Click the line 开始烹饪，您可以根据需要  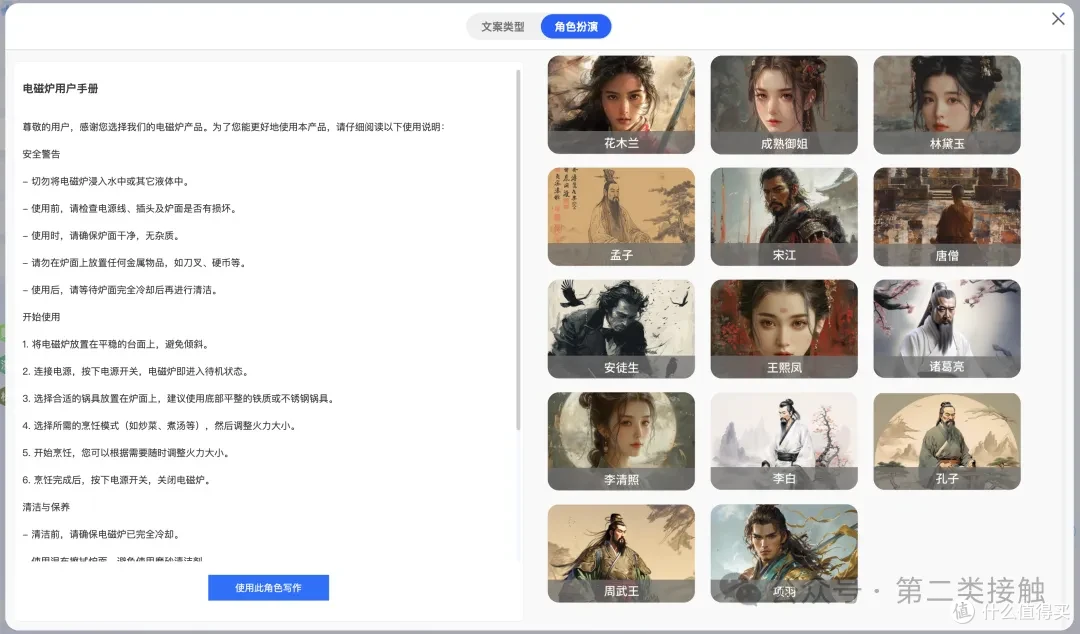pos(126,453)
